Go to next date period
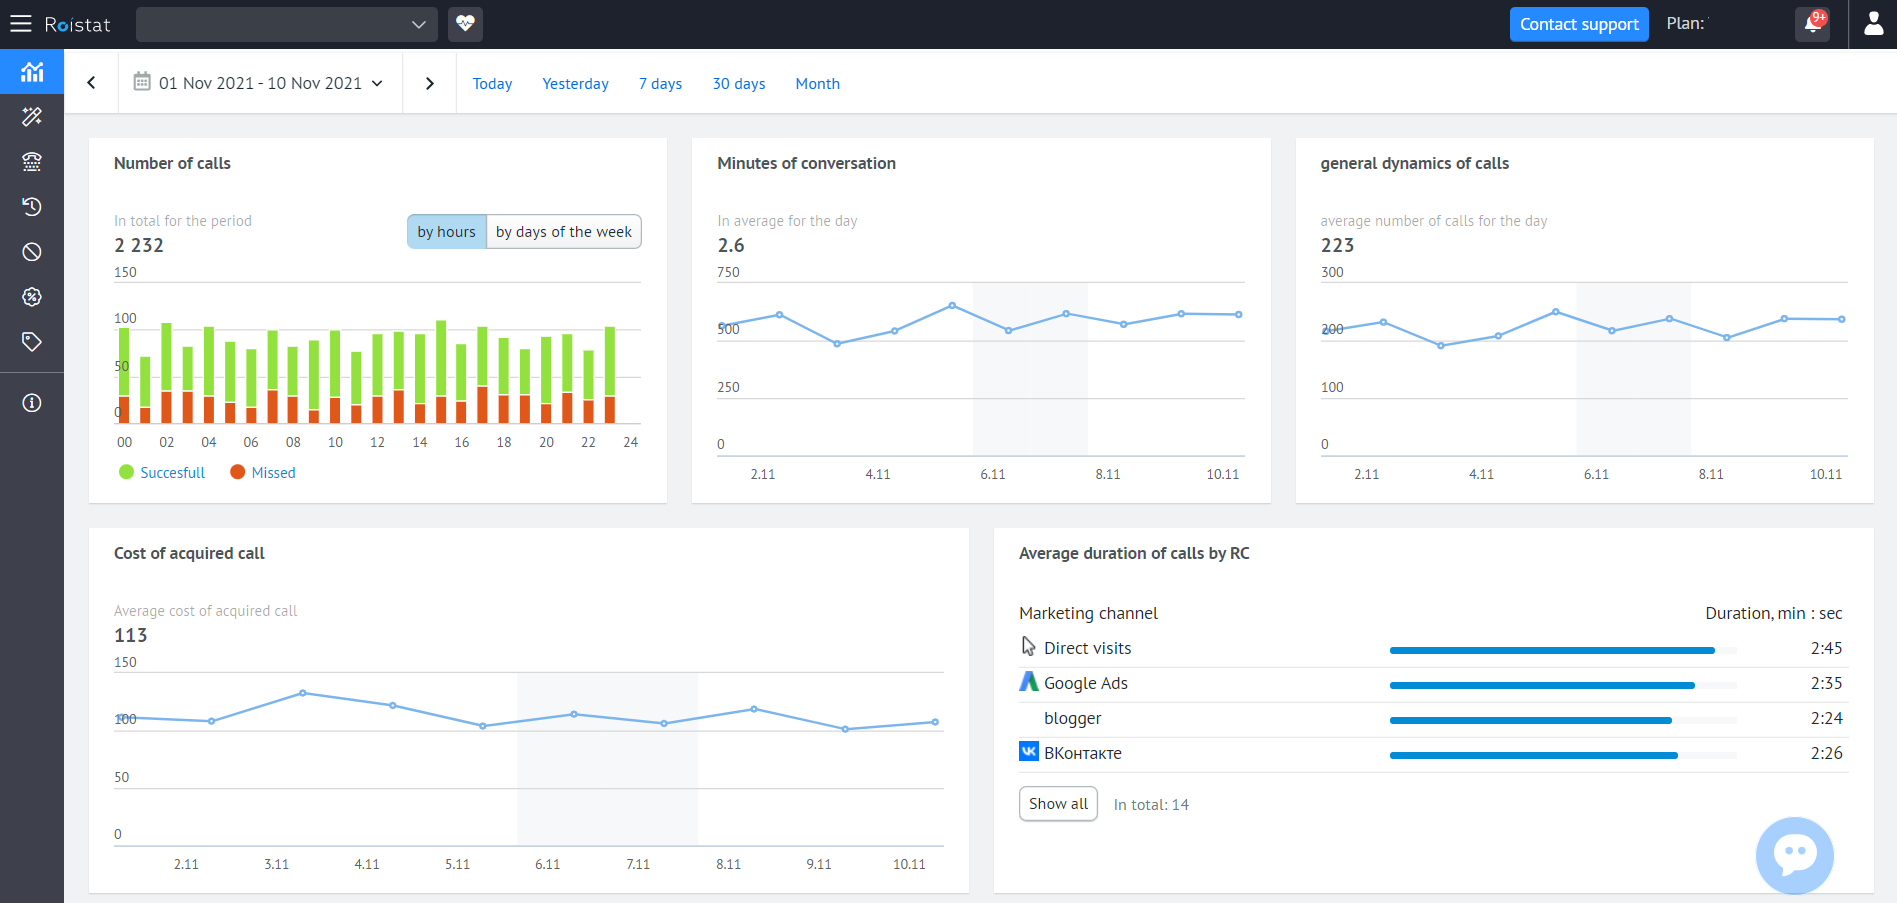The width and height of the screenshot is (1897, 903). coord(430,83)
